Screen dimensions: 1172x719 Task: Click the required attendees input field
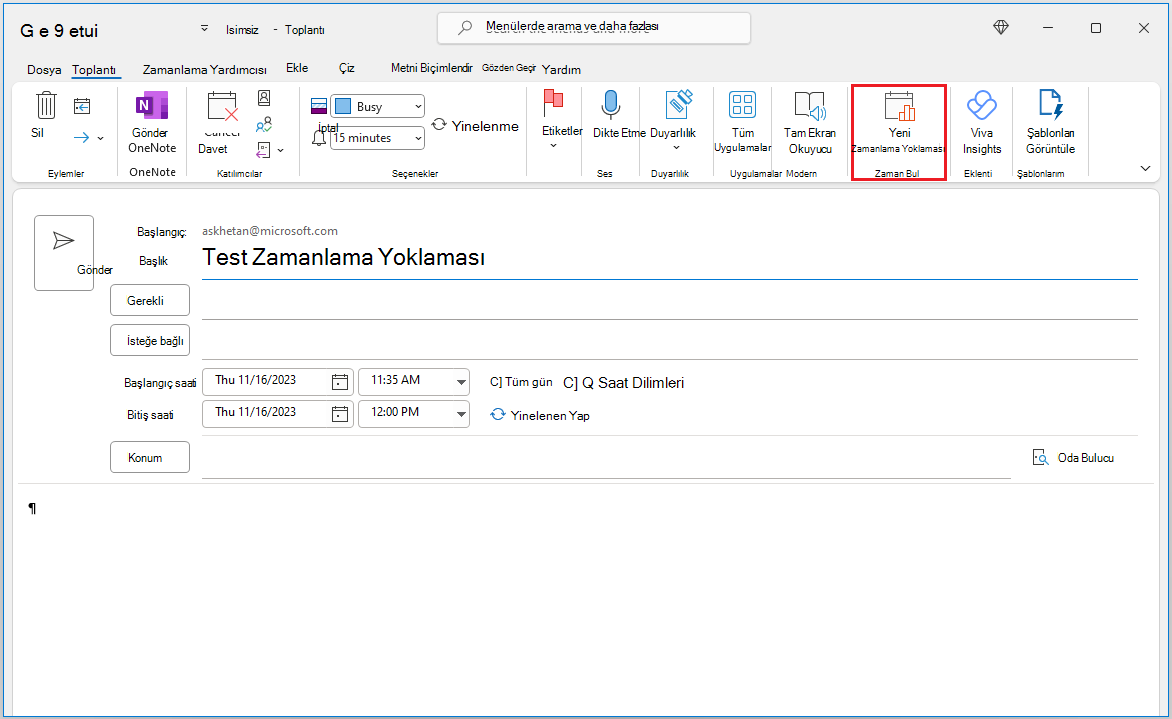click(x=670, y=303)
